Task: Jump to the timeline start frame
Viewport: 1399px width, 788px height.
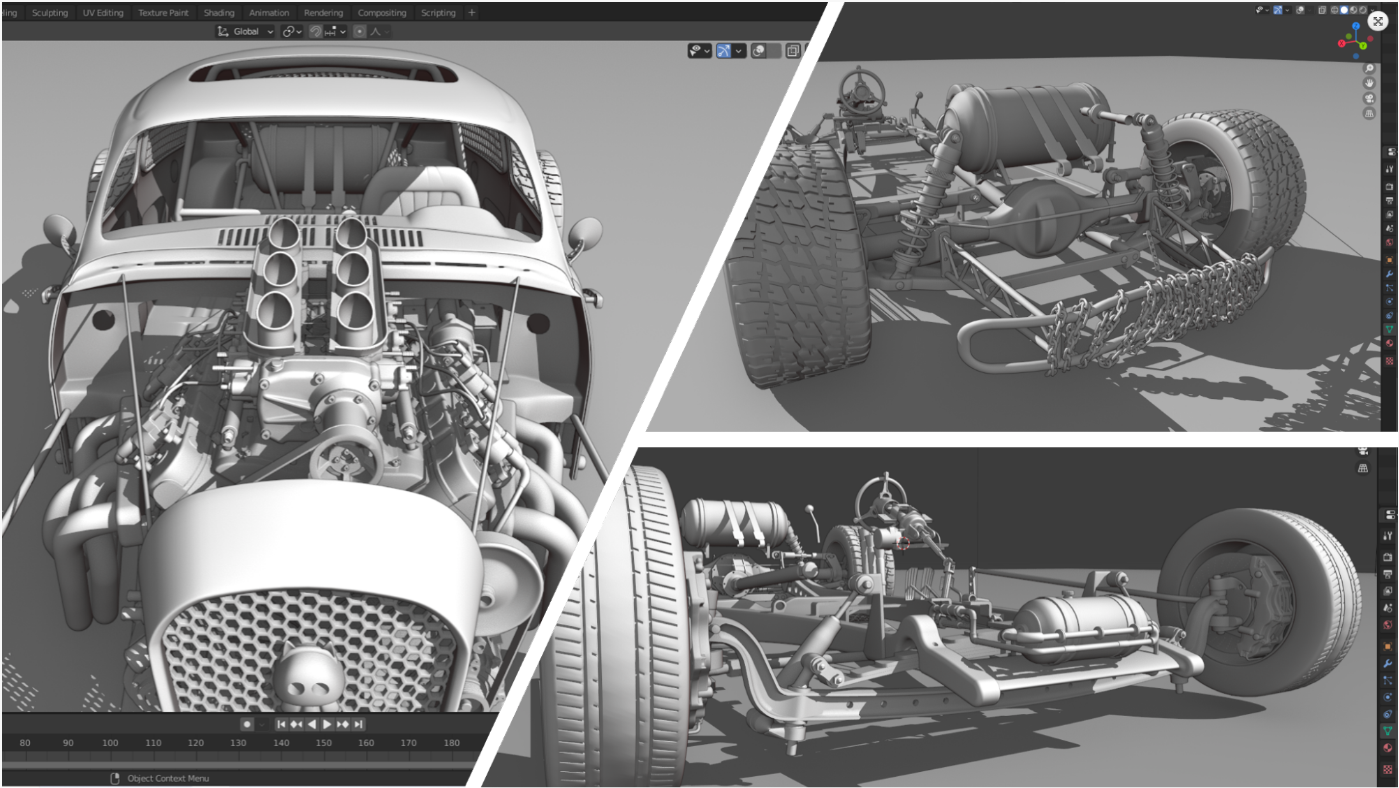Action: [281, 724]
